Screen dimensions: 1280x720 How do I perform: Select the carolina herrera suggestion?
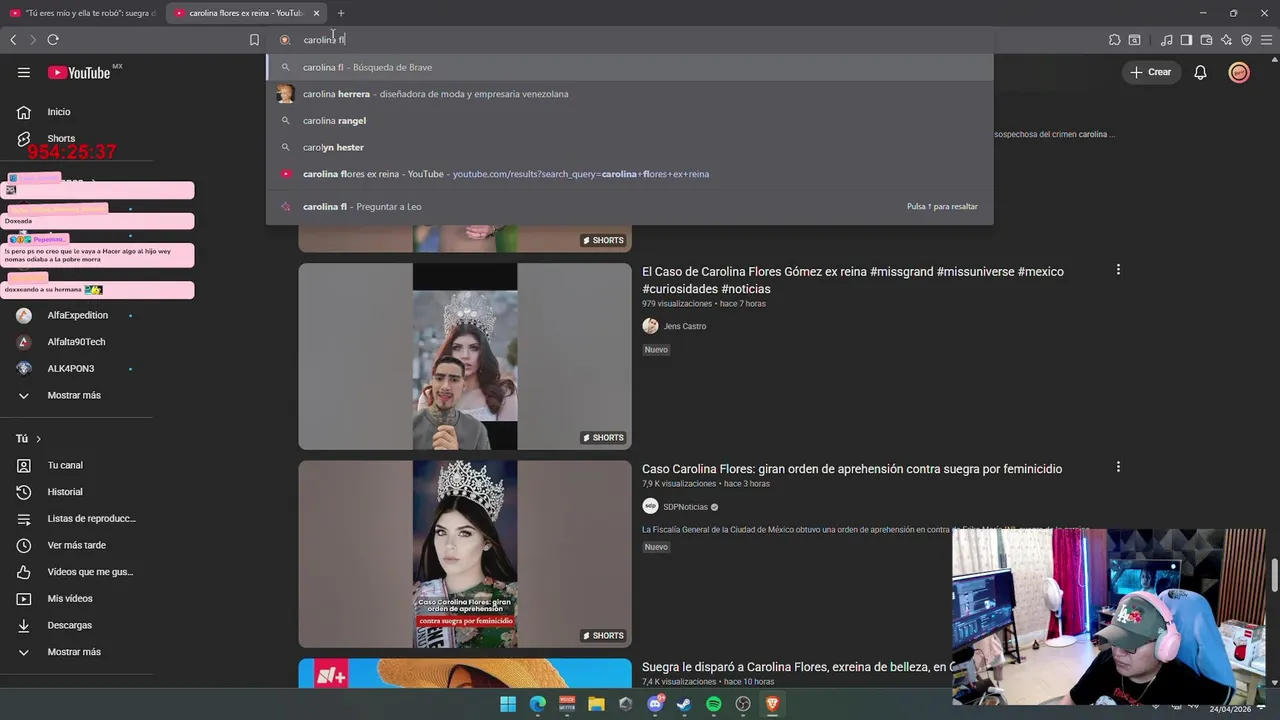(630, 94)
